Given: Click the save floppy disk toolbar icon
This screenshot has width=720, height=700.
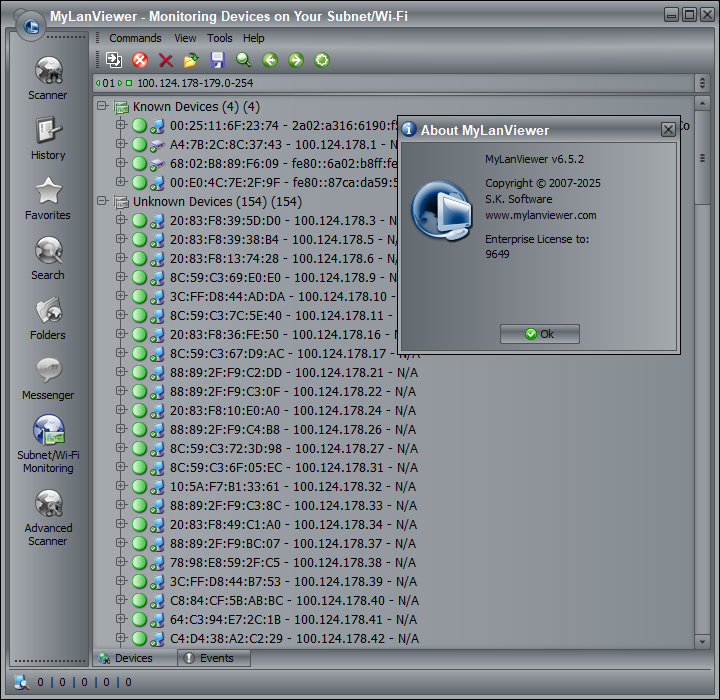Looking at the screenshot, I should (217, 60).
